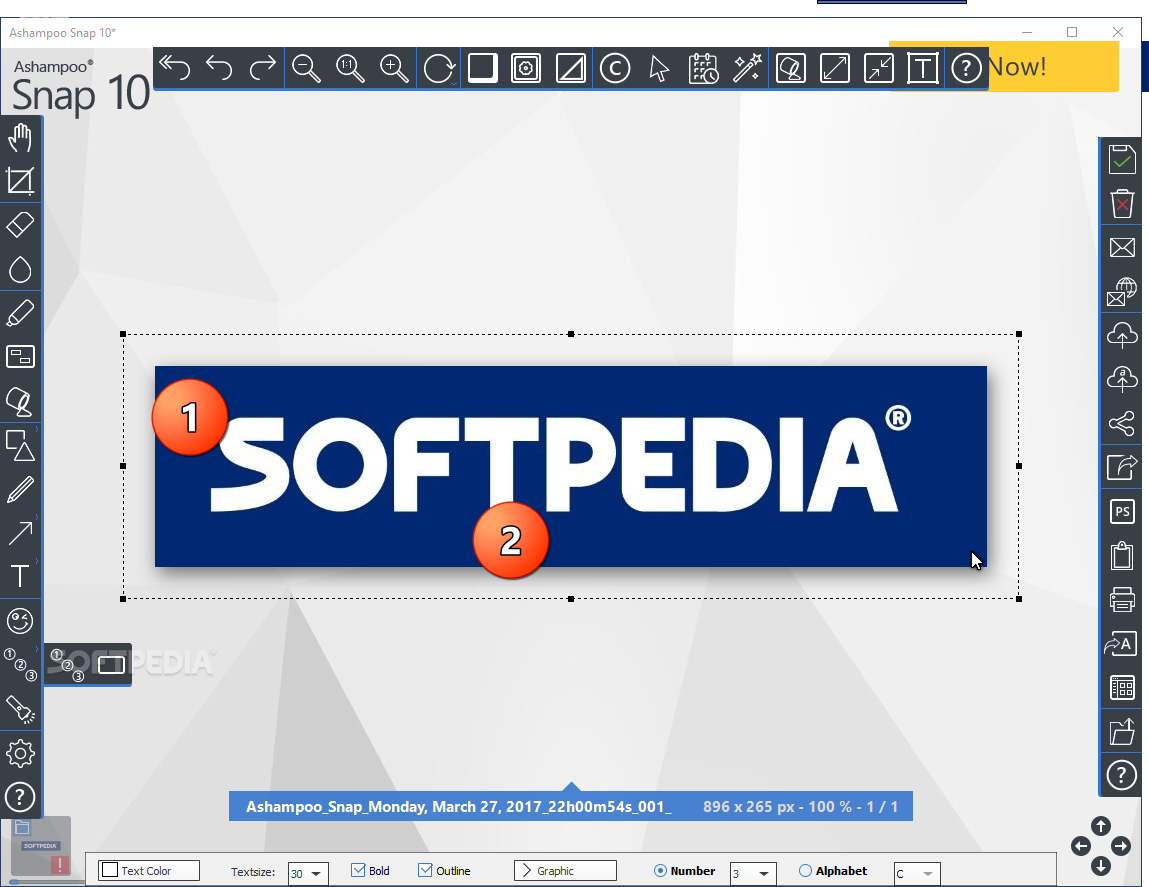Add a frame using the gear-in-frame icon
1149x887 pixels.
pos(526,68)
